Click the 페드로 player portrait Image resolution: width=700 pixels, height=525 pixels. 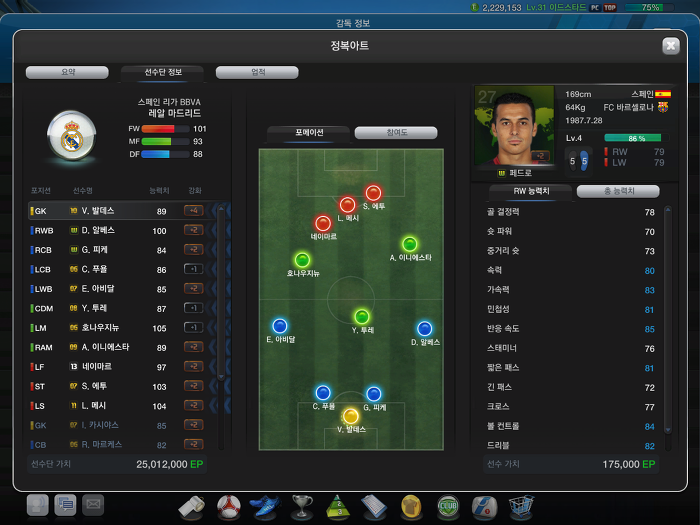tap(514, 126)
